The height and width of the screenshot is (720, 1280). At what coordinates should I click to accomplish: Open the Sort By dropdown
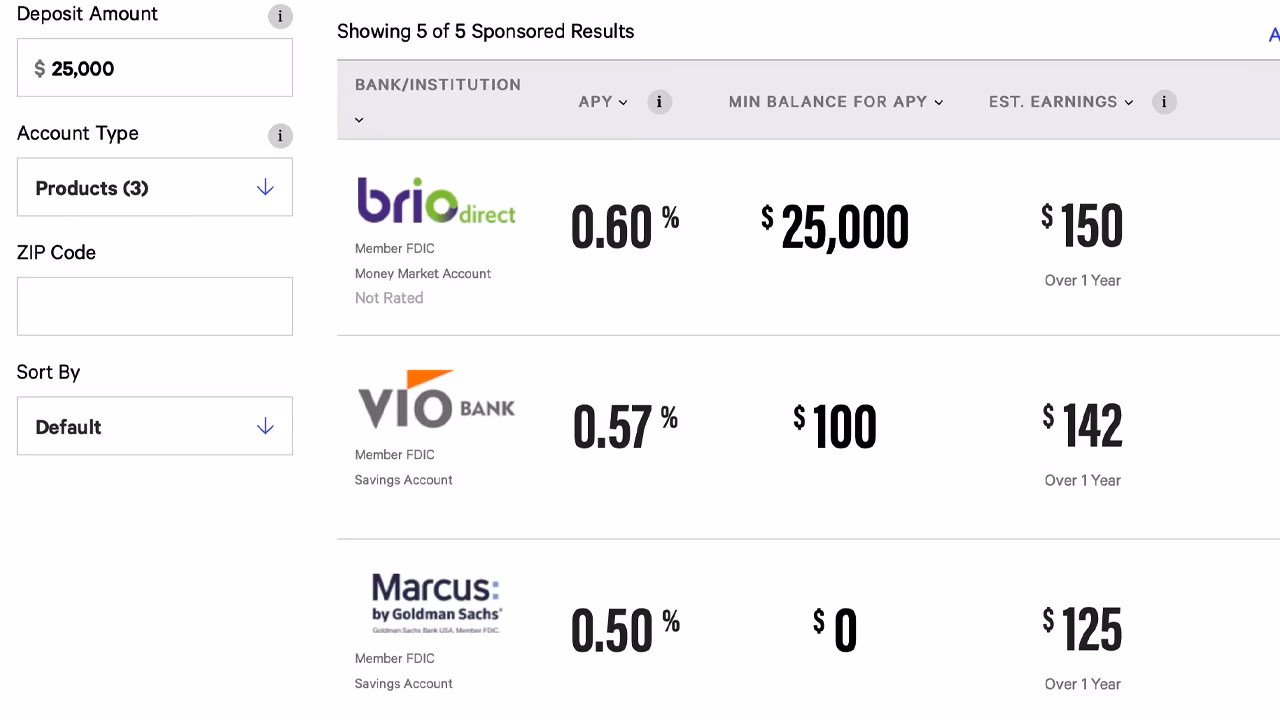tap(155, 426)
